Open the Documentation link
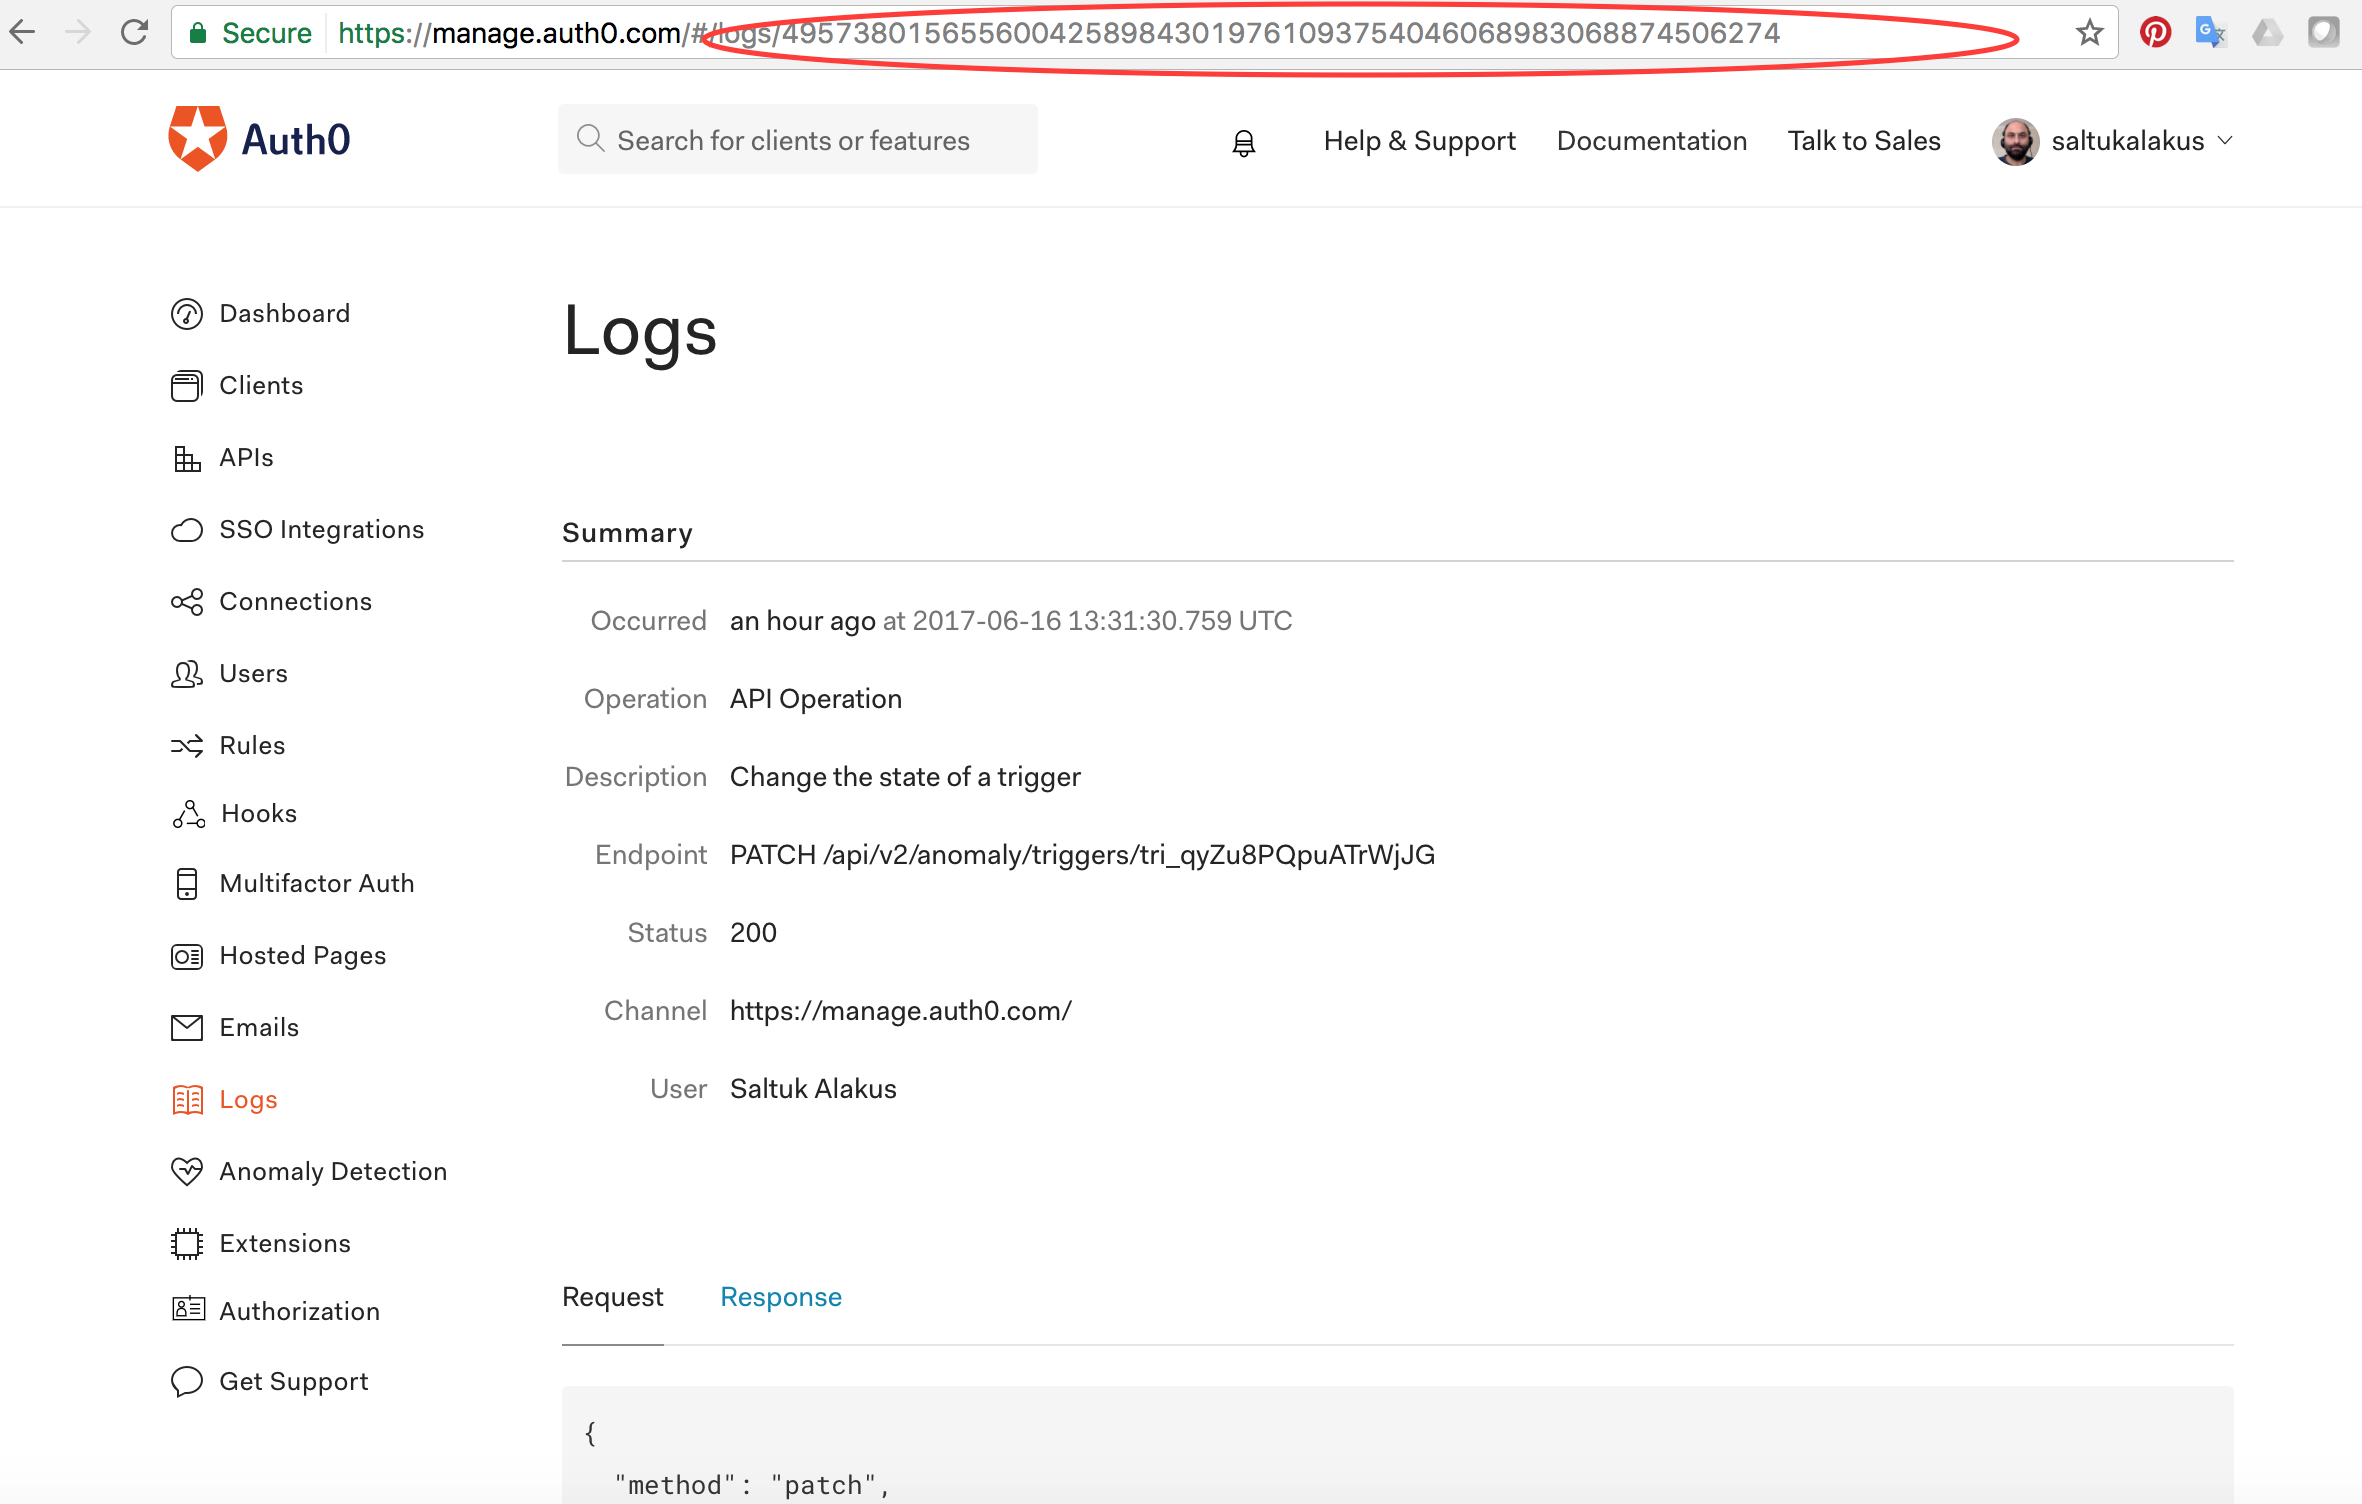The image size is (2362, 1504). (1651, 141)
